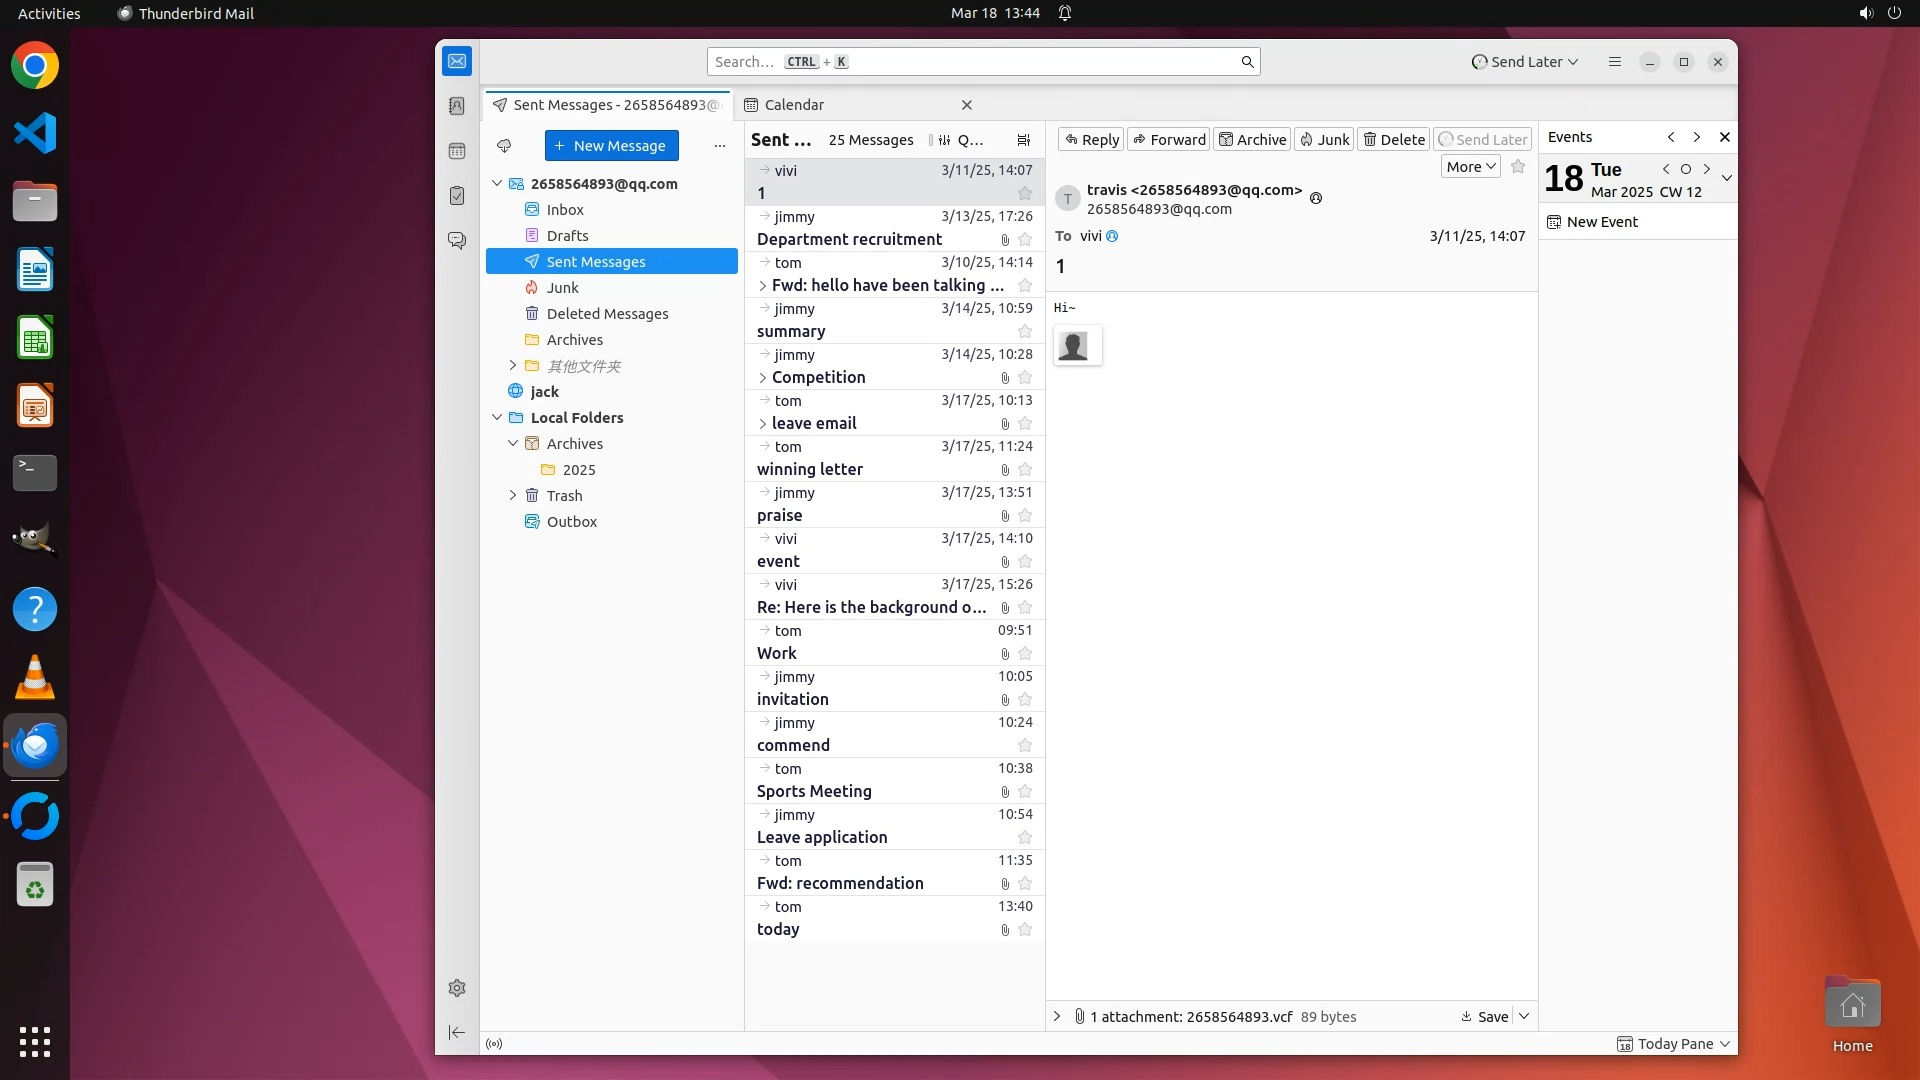Open Thunderbird settings gear icon
This screenshot has height=1080, width=1920.
click(x=457, y=988)
